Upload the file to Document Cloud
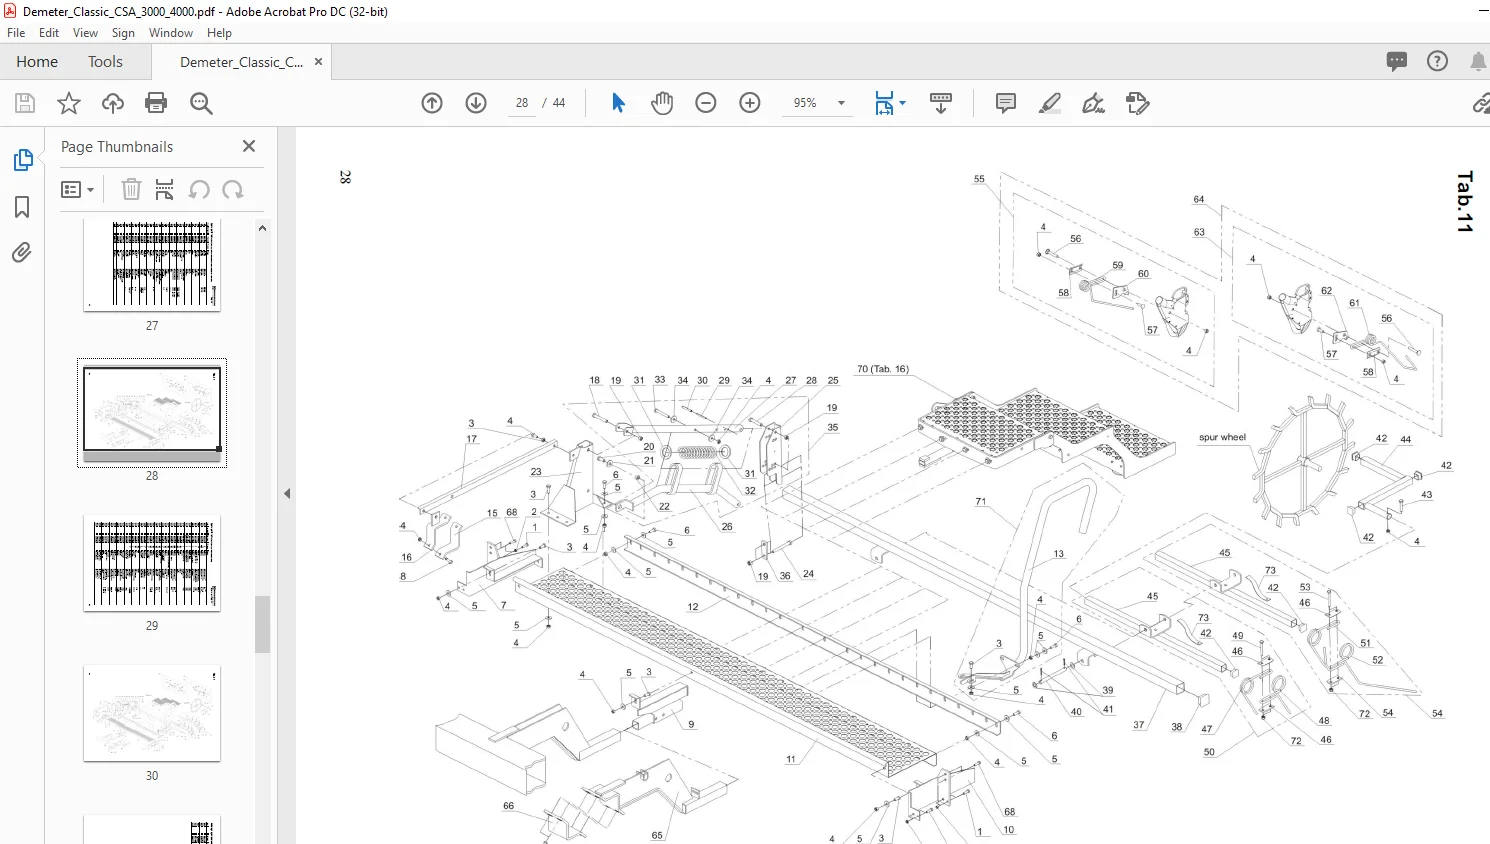This screenshot has width=1490, height=844. pyautogui.click(x=113, y=103)
